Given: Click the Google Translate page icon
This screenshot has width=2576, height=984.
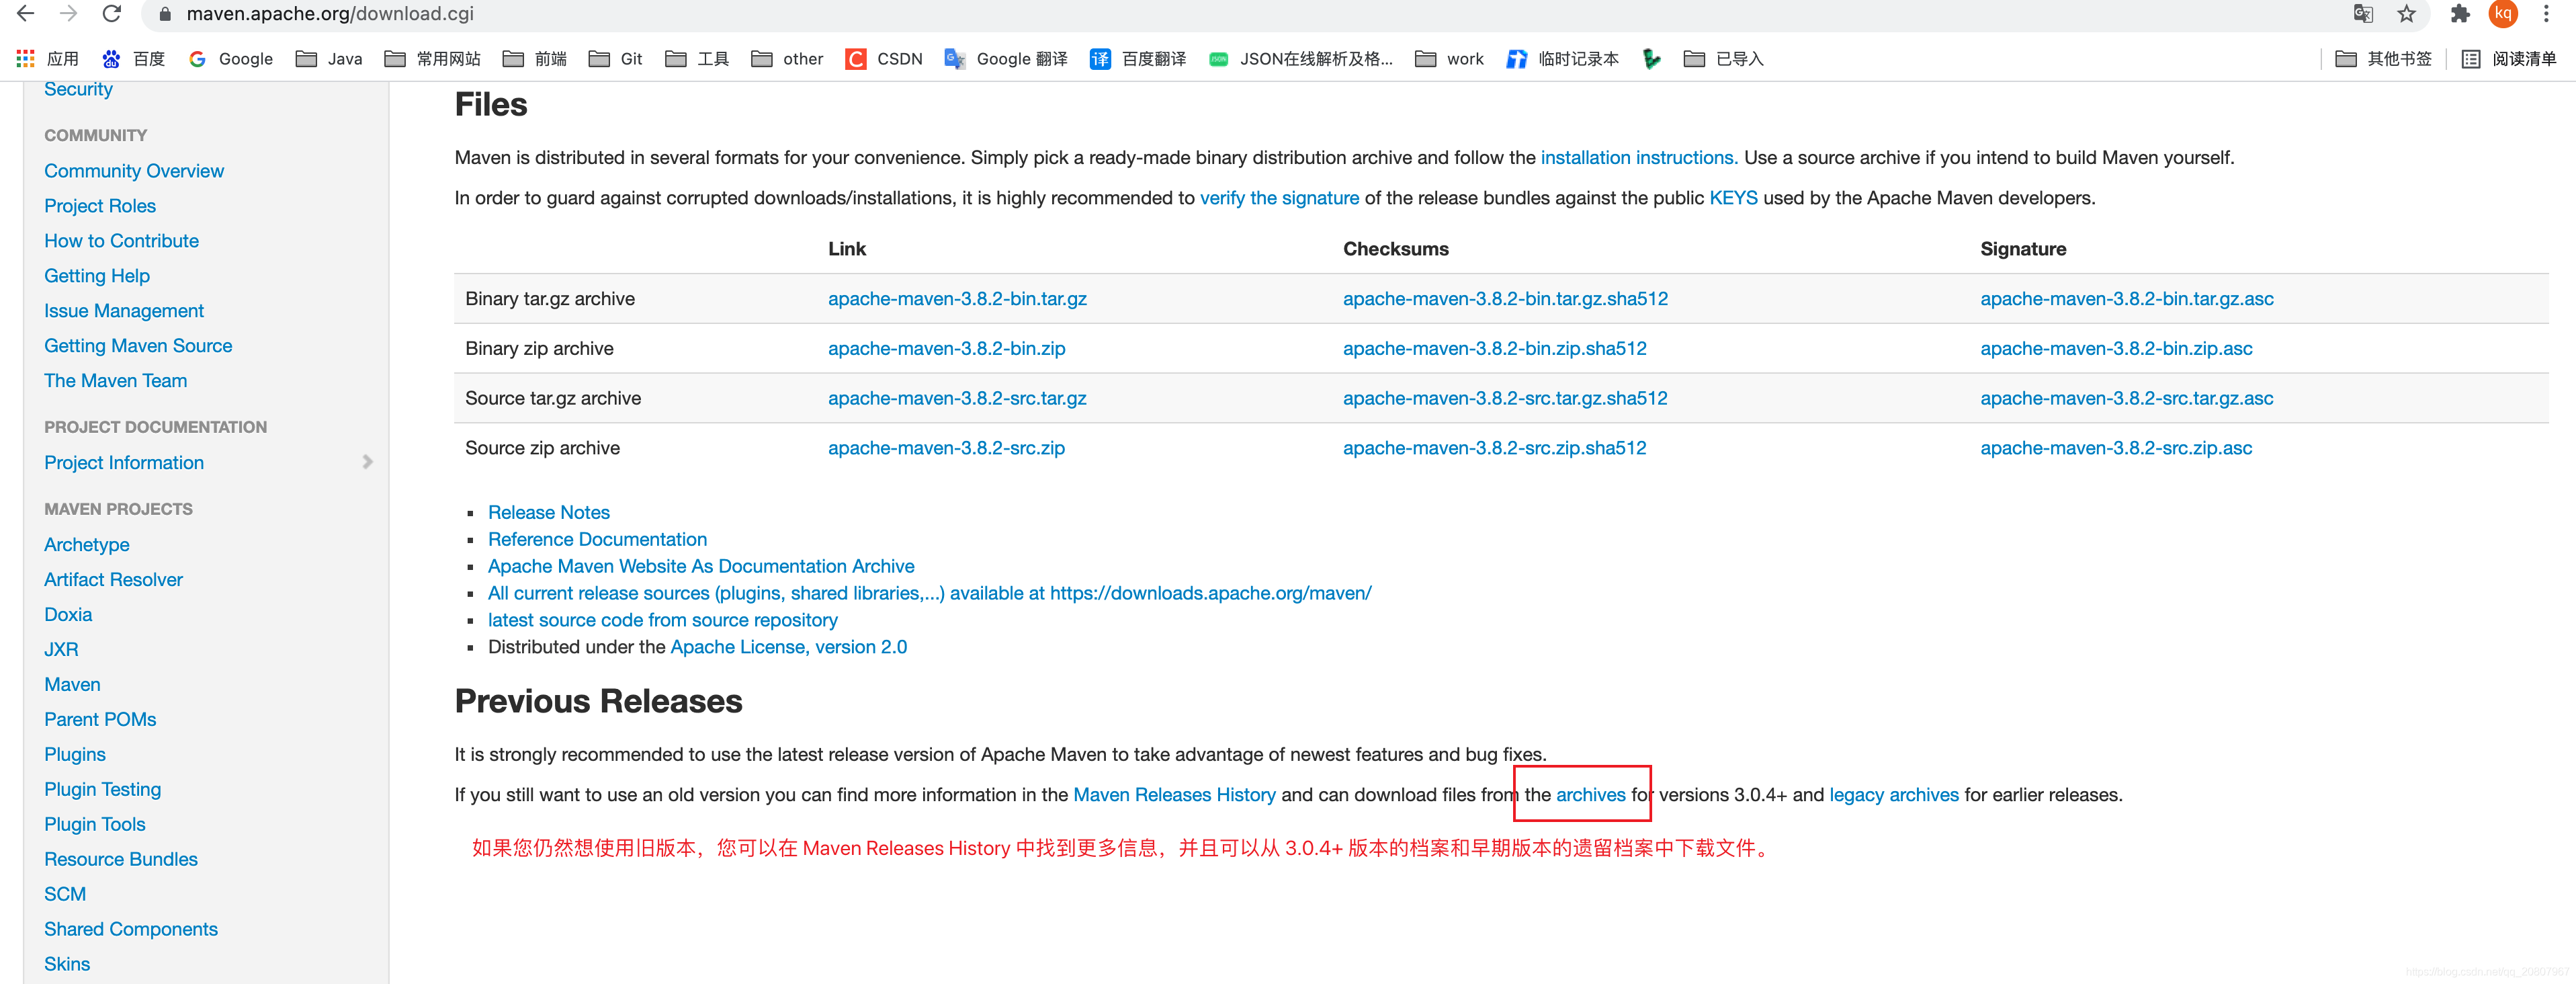Looking at the screenshot, I should tap(2362, 14).
